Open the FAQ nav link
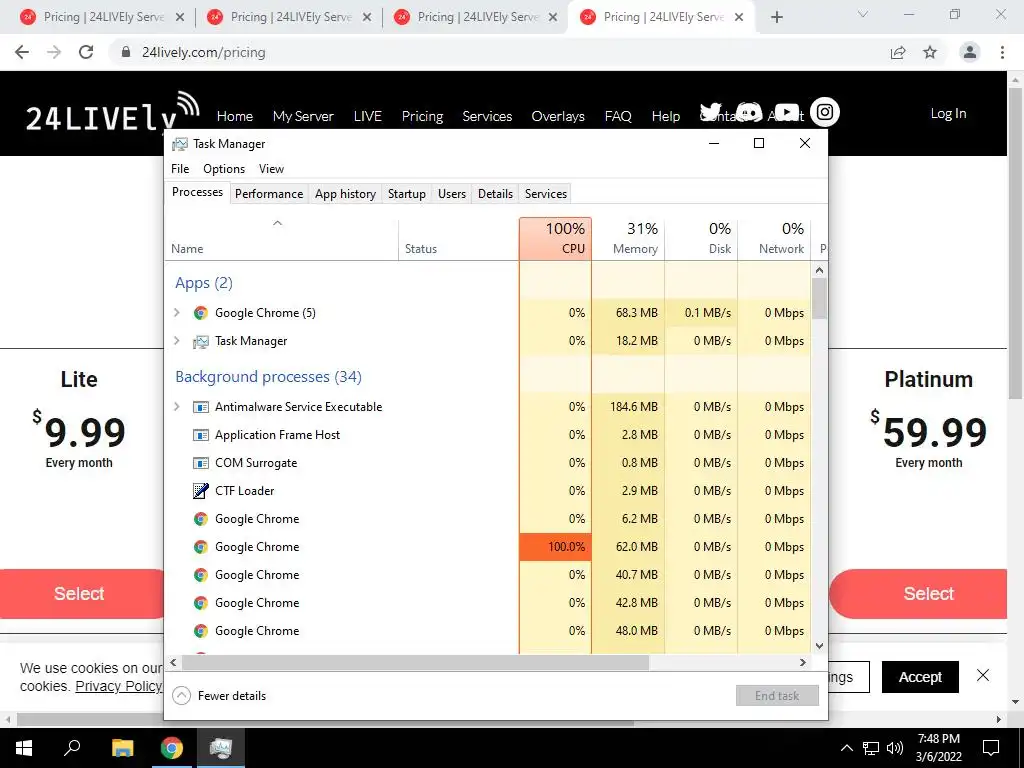Image resolution: width=1024 pixels, height=768 pixels. [618, 116]
